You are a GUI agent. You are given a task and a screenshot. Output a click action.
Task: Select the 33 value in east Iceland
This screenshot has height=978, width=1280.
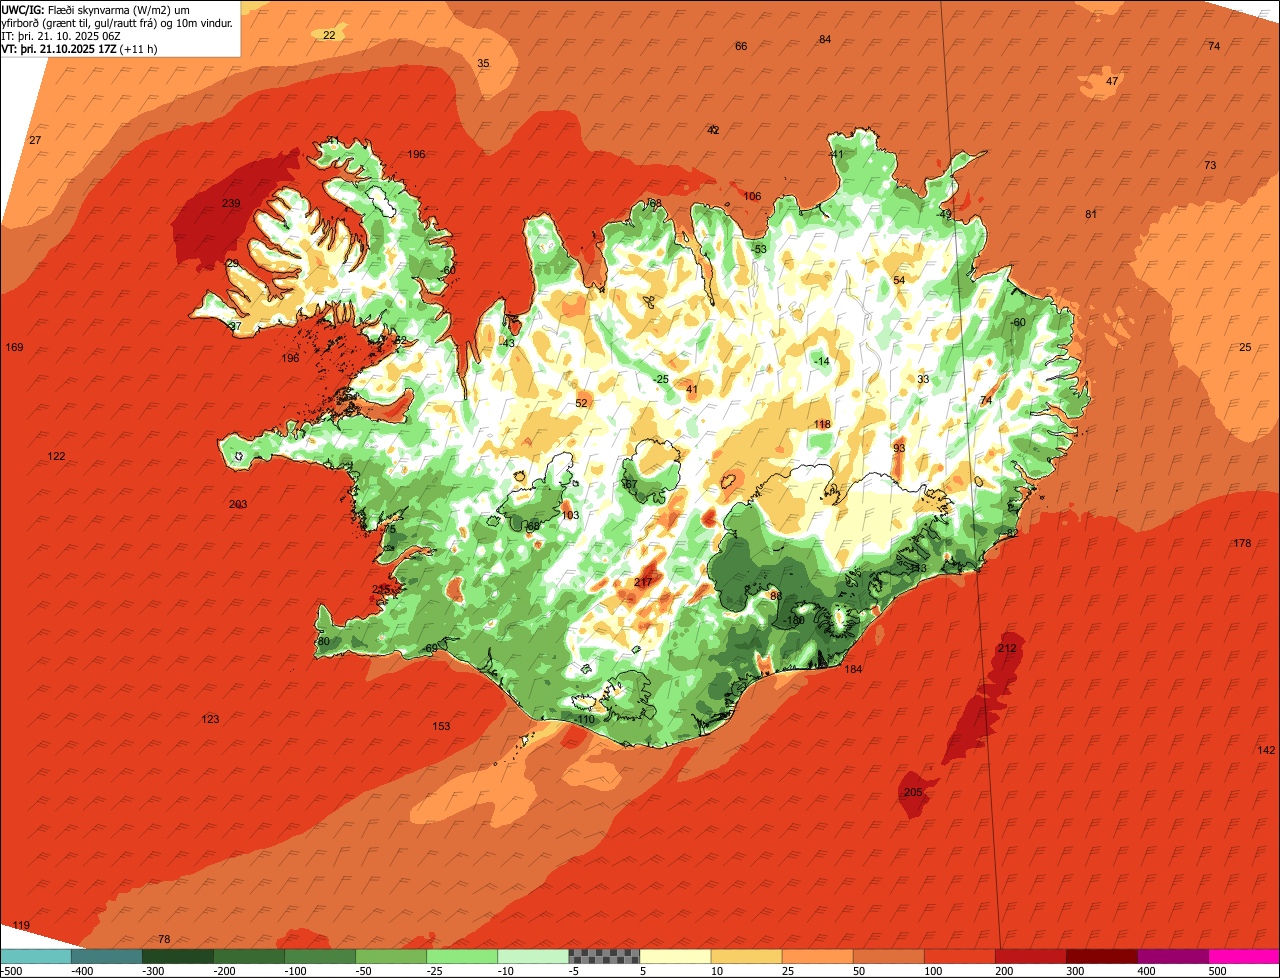(x=923, y=379)
